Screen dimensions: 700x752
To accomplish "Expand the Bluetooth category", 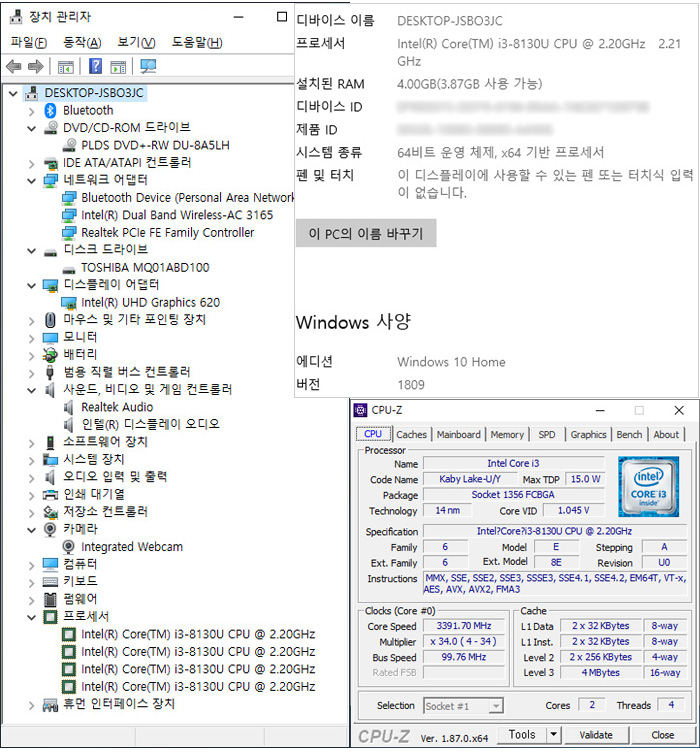I will 32,111.
